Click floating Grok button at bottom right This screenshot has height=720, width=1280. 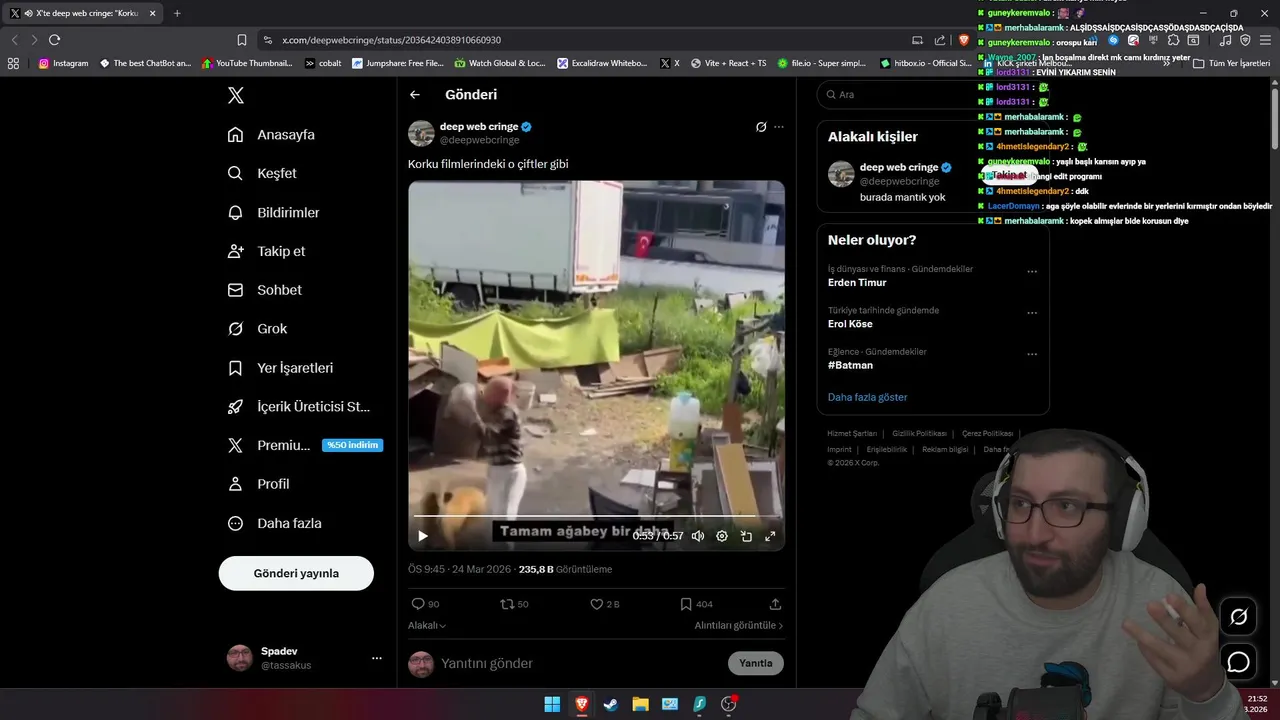[x=1238, y=617]
